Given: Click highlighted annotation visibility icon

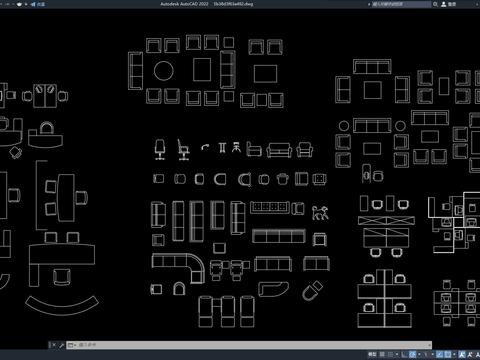Looking at the screenshot, I should (462, 354).
